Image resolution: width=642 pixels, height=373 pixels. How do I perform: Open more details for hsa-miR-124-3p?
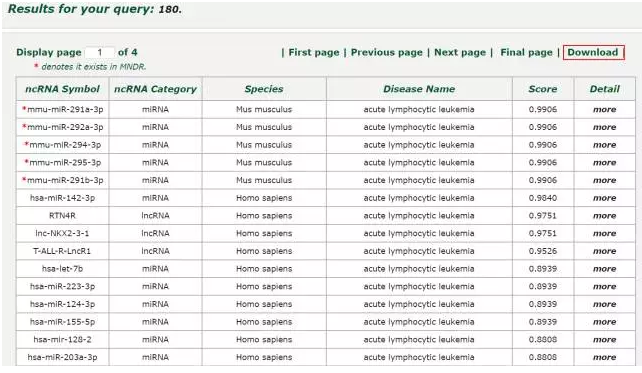604,304
